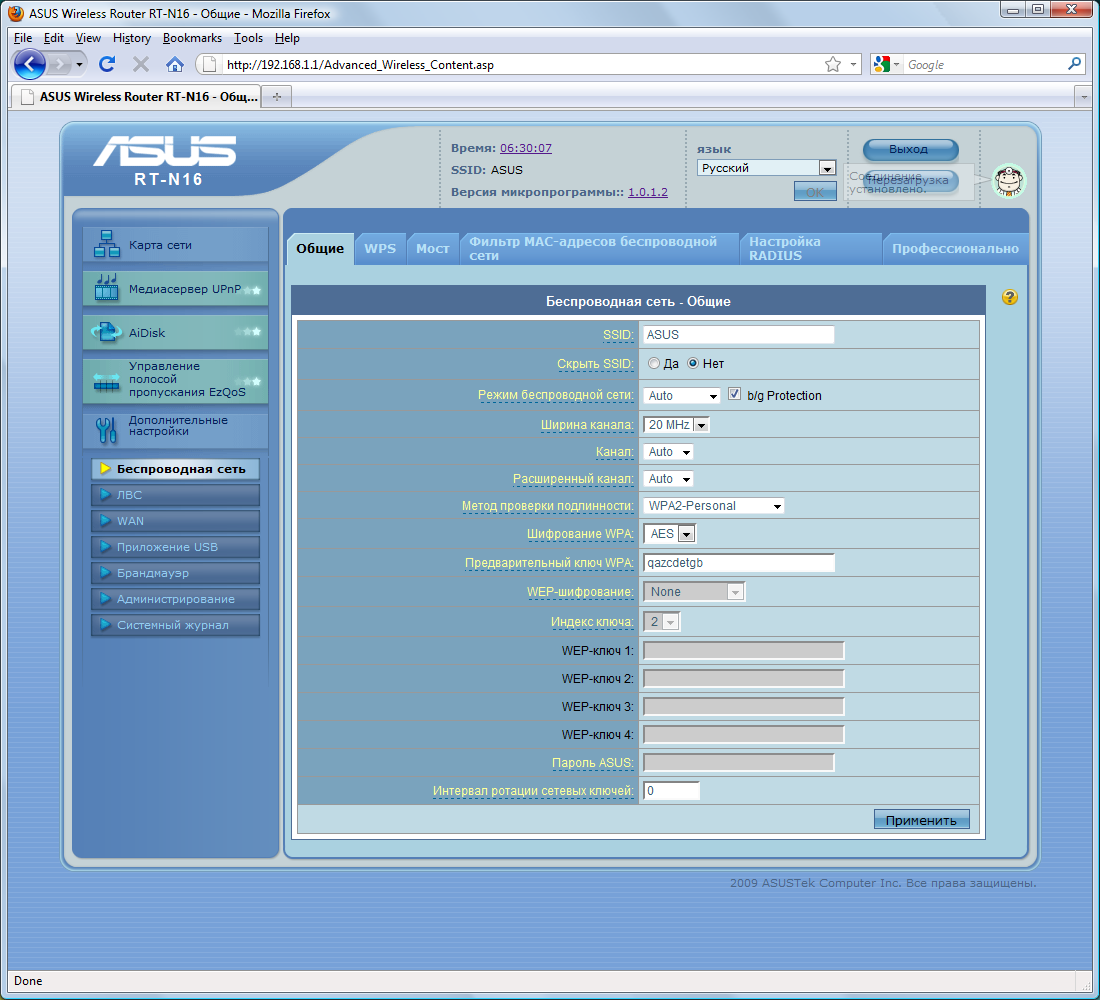The image size is (1100, 1000).
Task: Open Медиасервер UPnP section
Action: (x=175, y=288)
